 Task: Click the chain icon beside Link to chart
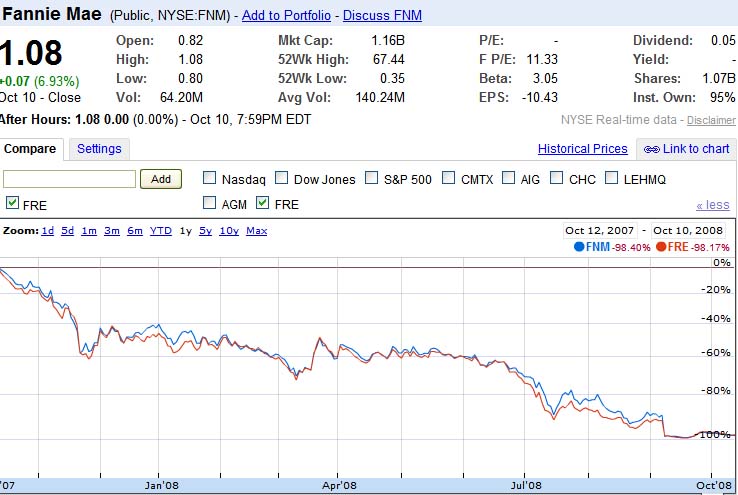[652, 150]
